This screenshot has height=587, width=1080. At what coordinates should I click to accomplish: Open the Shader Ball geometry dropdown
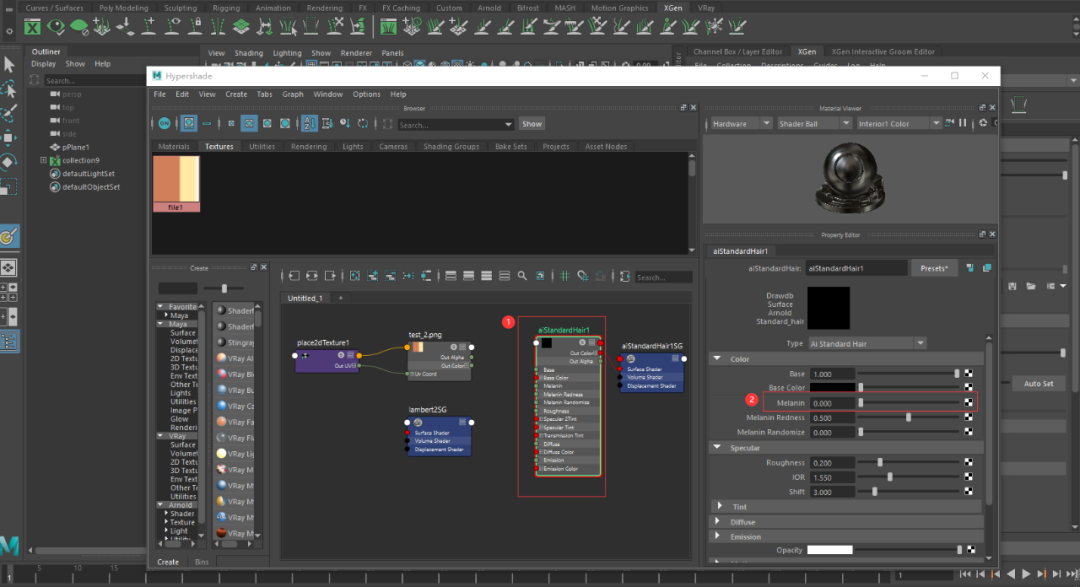[813, 123]
